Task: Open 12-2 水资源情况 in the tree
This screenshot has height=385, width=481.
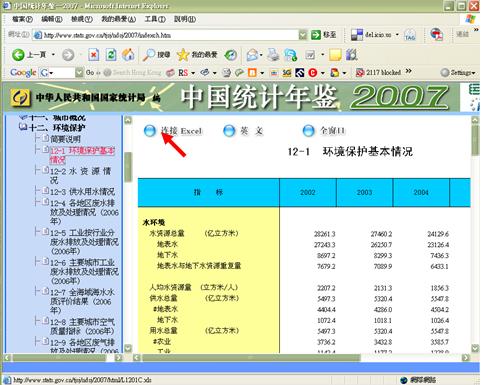Action: 80,176
